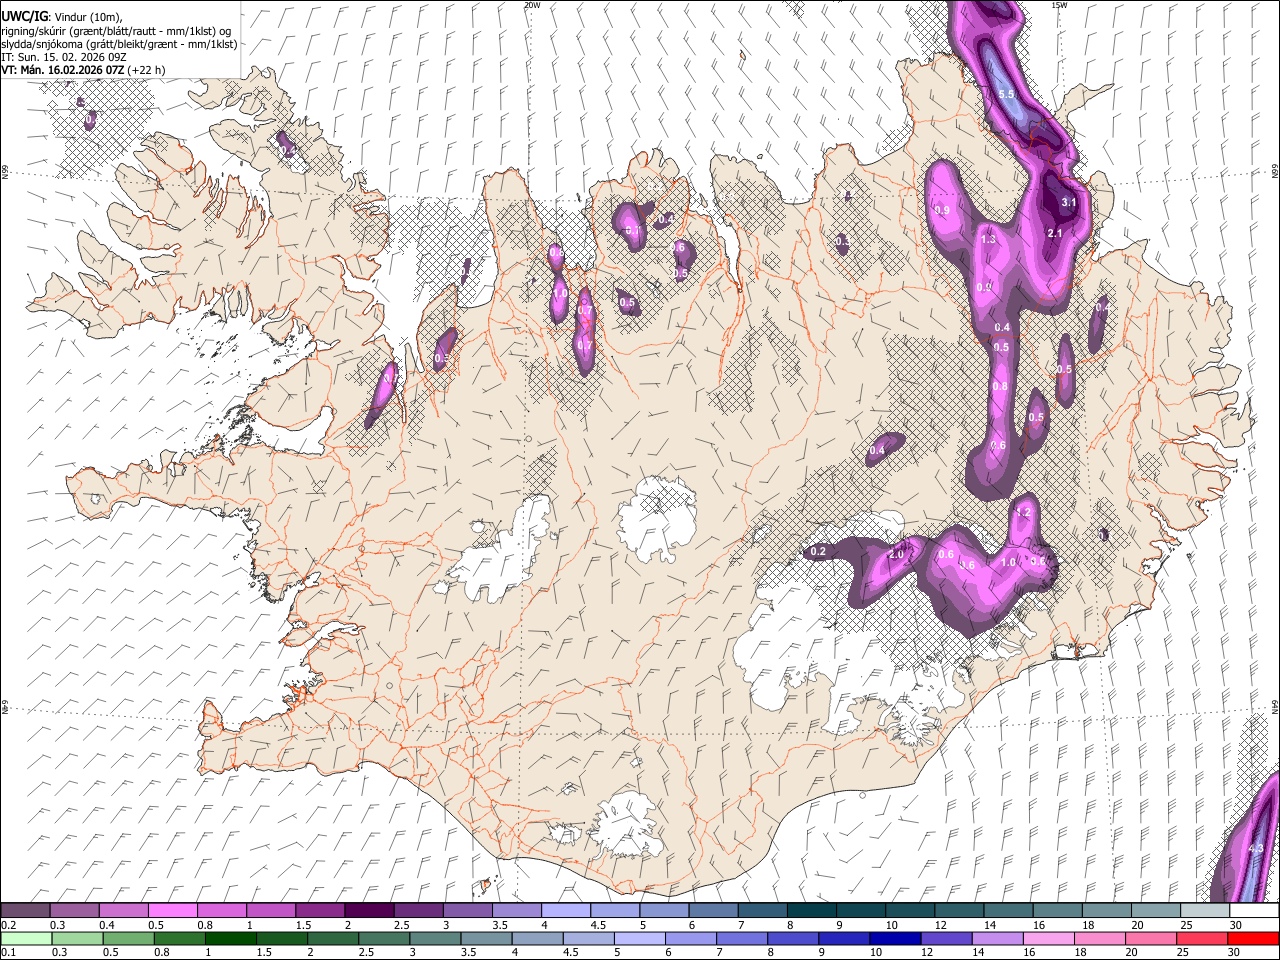Image resolution: width=1280 pixels, height=960 pixels.
Task: Pick the deep blue 10 to 12 rain swatch
Action: 895,939
